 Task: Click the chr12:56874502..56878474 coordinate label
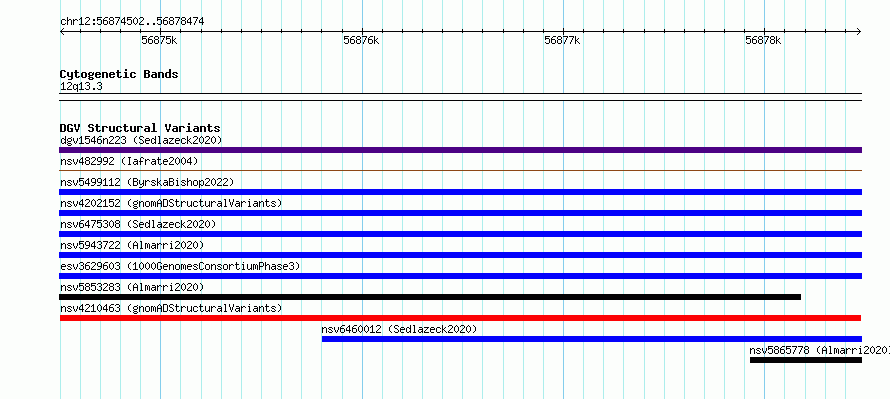click(x=132, y=22)
